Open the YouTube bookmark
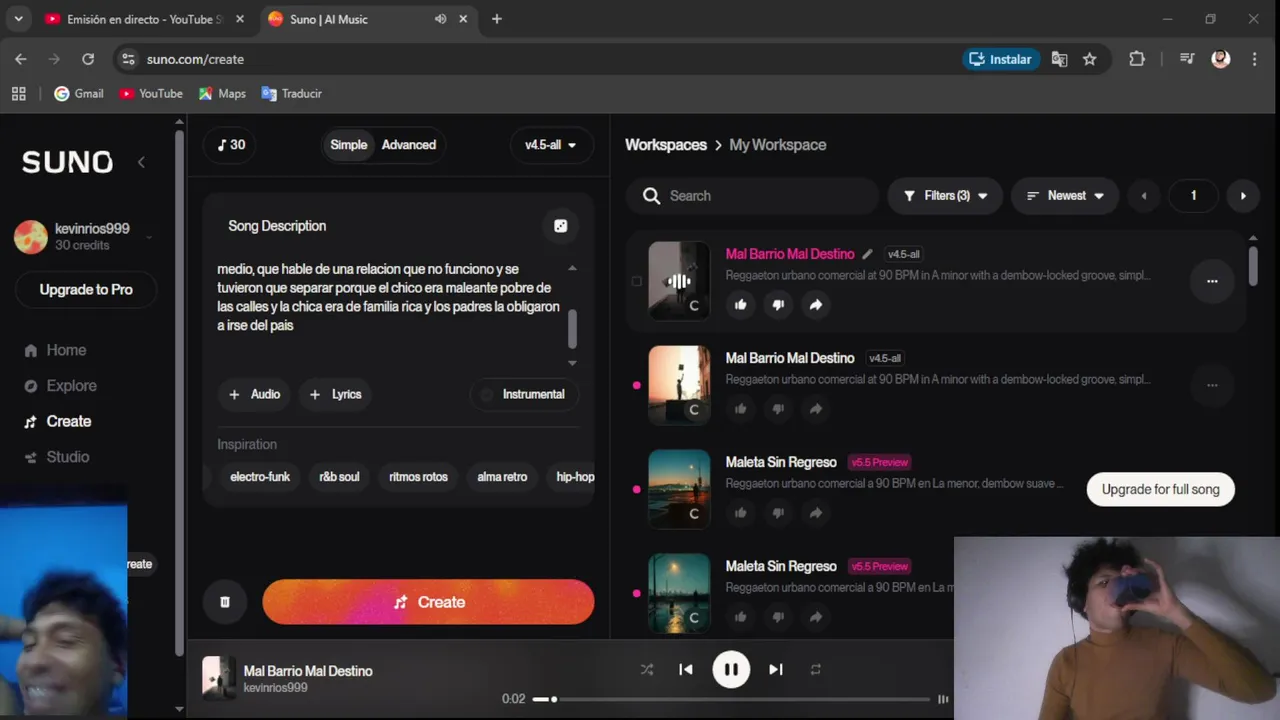This screenshot has width=1280, height=720. (151, 93)
